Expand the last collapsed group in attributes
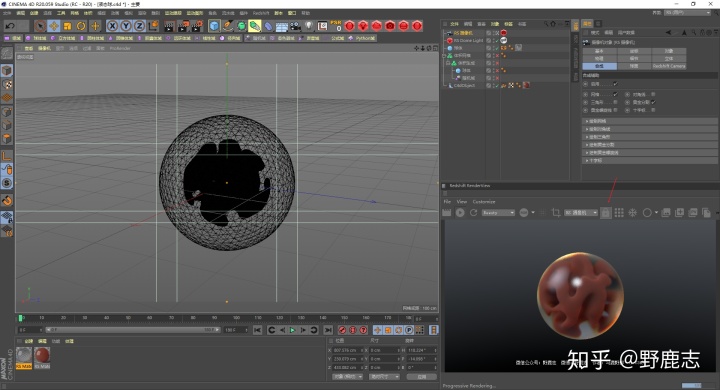 pos(649,160)
